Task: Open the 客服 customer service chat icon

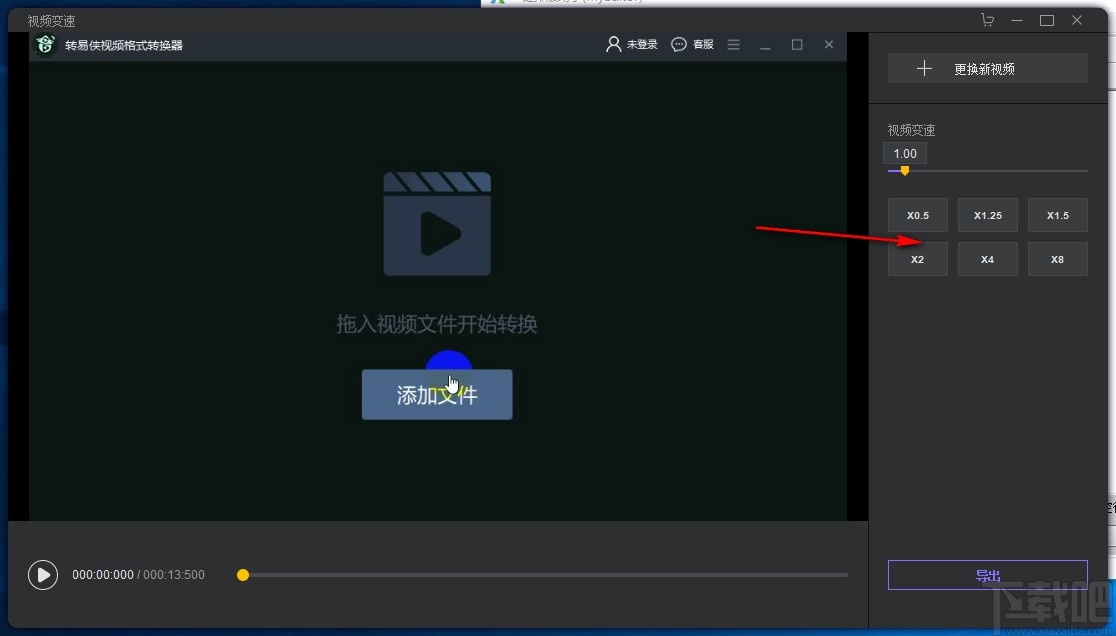Action: [678, 44]
